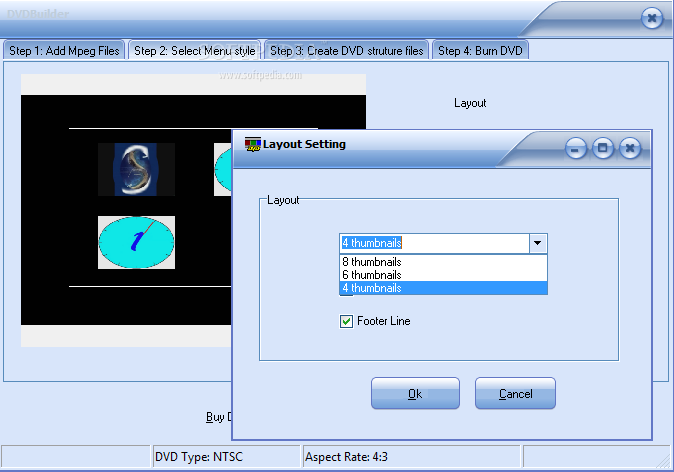The image size is (674, 472).
Task: Open the Step 1: Add Mpeg Files tab
Action: pyautogui.click(x=64, y=51)
